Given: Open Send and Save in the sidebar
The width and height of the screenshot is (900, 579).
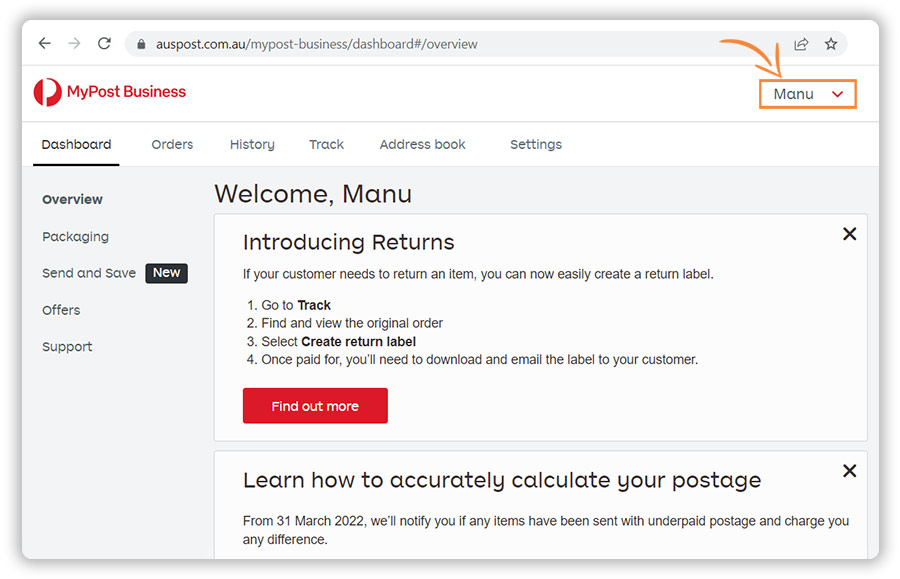Looking at the screenshot, I should (89, 273).
